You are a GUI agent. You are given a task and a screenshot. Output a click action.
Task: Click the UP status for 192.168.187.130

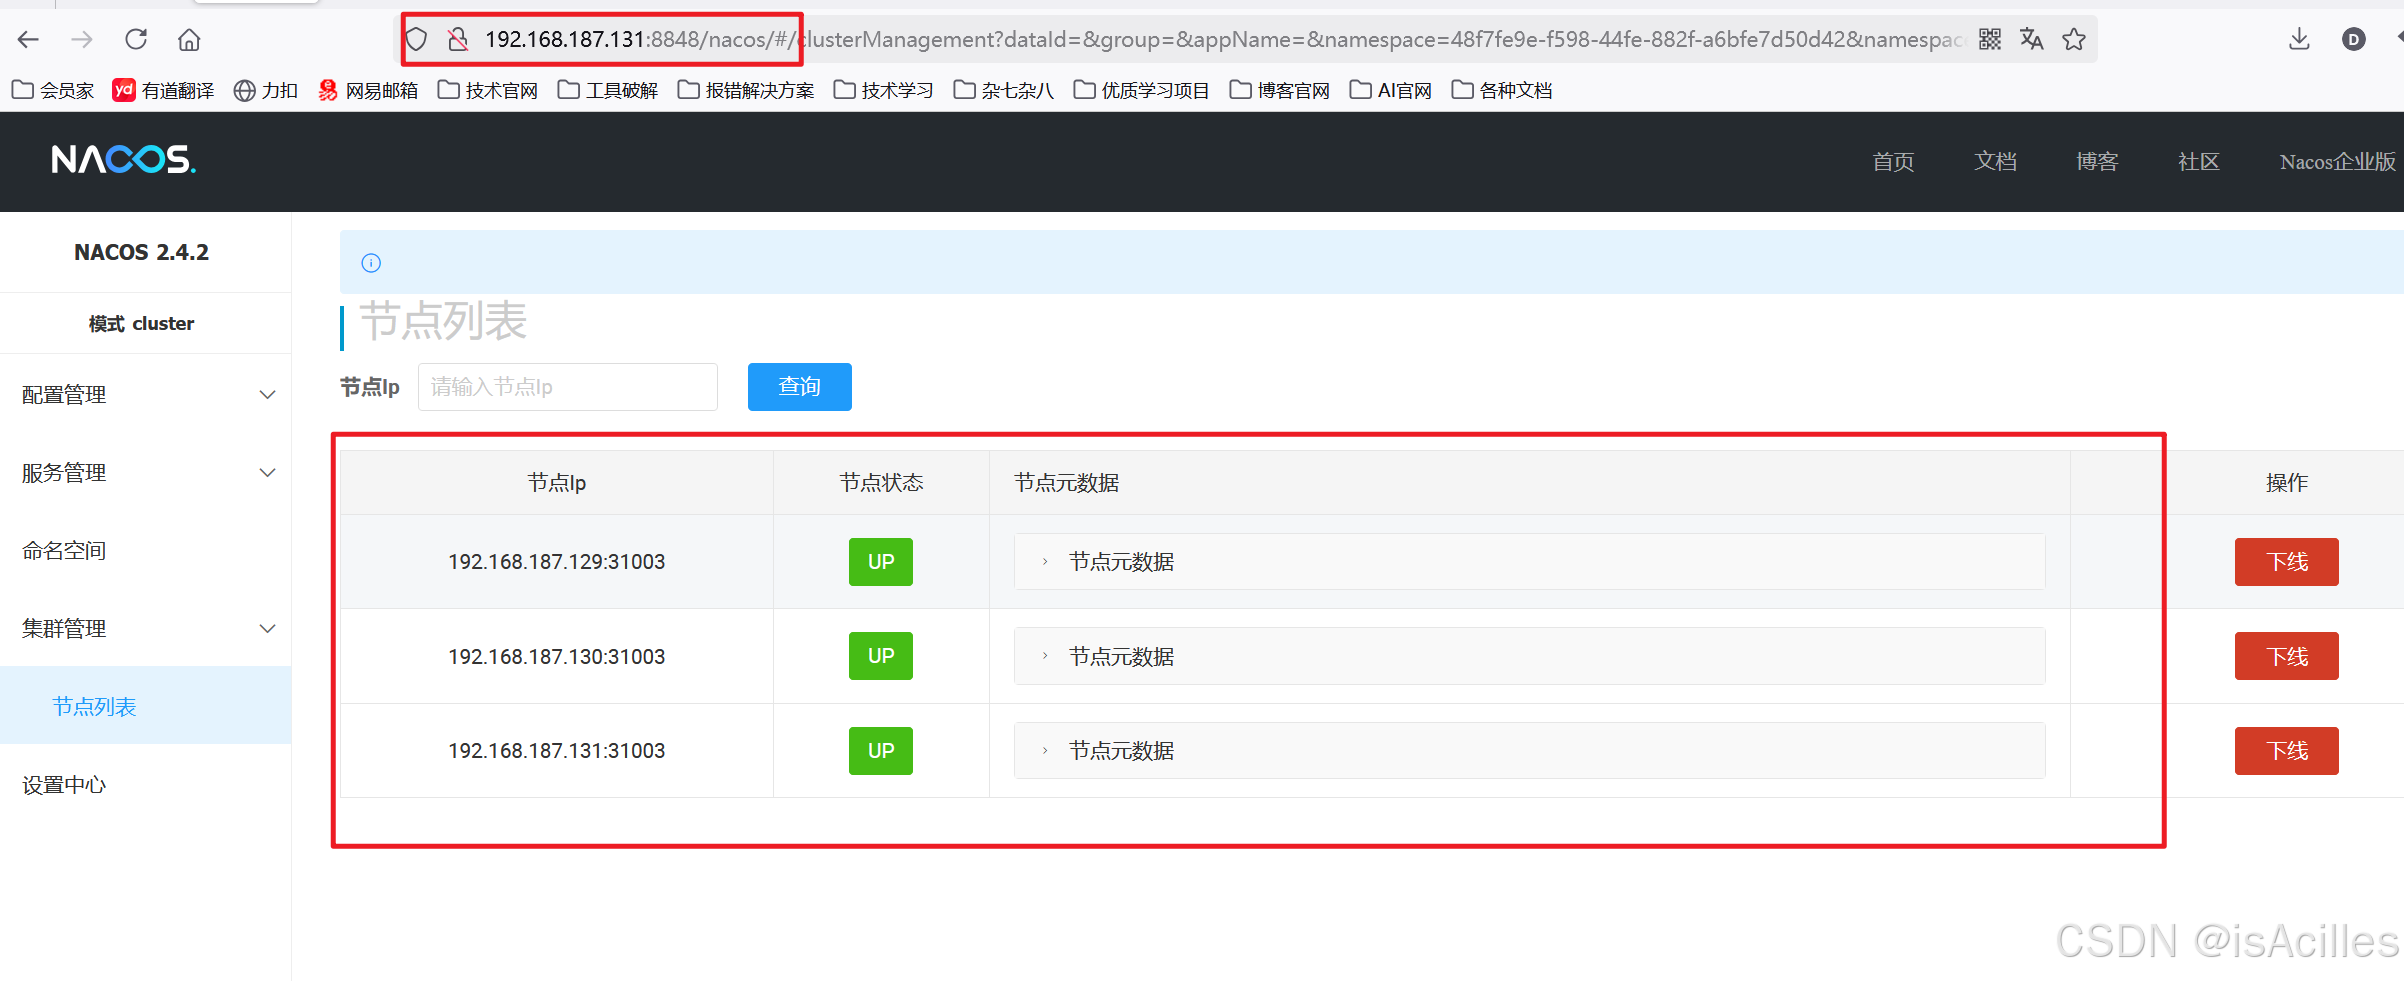[881, 656]
